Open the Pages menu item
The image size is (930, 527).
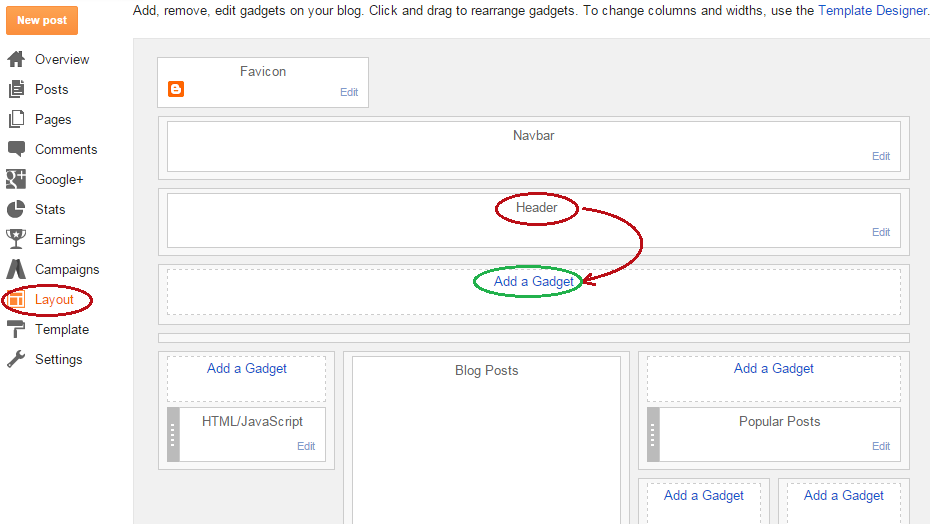[x=53, y=120]
